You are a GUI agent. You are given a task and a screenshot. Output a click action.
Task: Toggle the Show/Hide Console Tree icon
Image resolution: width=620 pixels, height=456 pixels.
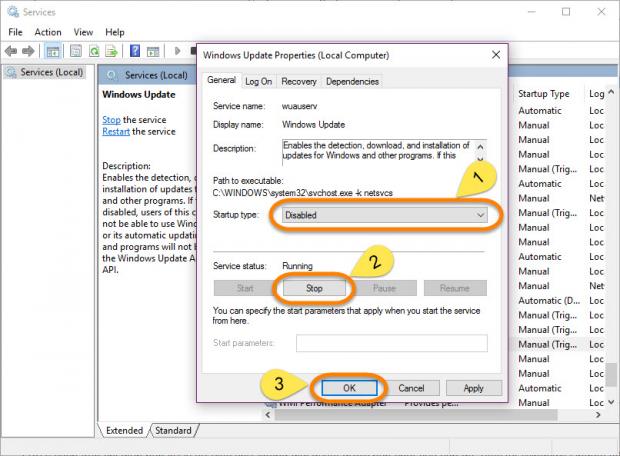point(53,51)
